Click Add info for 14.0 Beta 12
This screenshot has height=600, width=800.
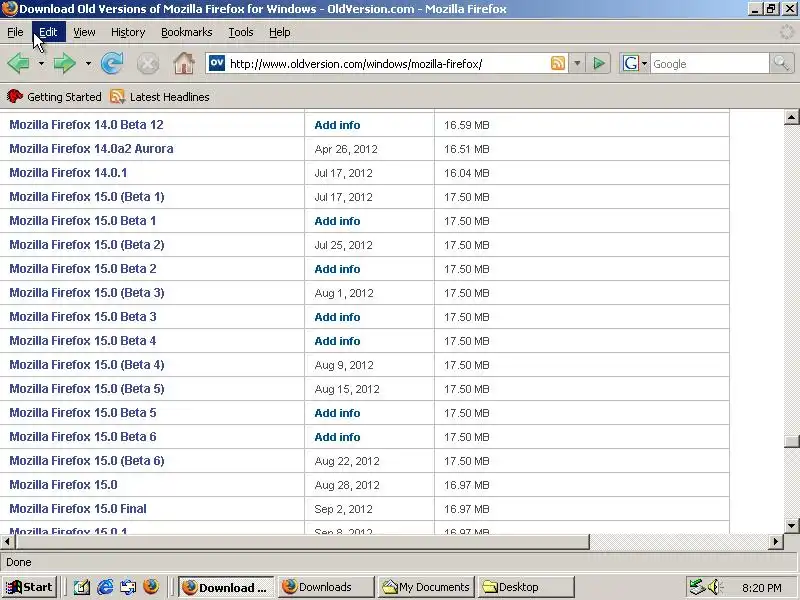(x=337, y=125)
